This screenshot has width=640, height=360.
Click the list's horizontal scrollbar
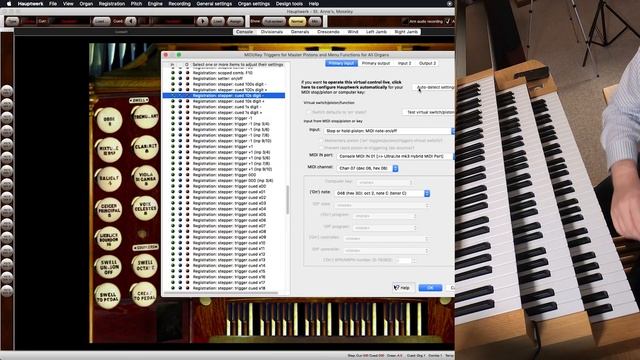(x=222, y=293)
